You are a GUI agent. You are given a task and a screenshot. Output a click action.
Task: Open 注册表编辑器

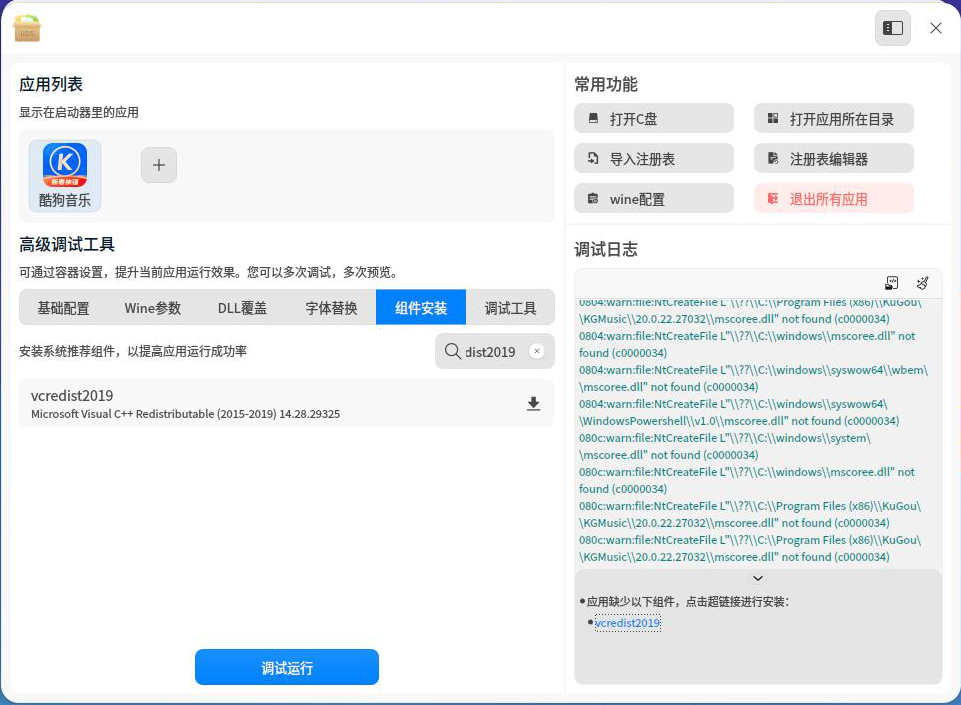pyautogui.click(x=834, y=159)
